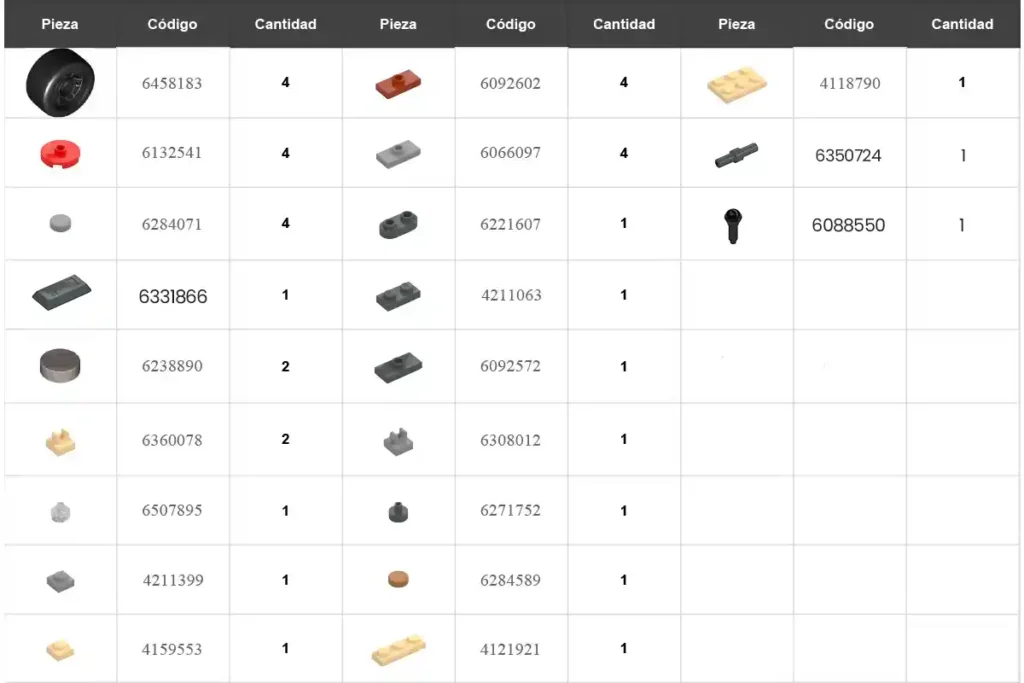Screen dimensions: 1024x683
Task: Click part code 6350724
Action: tap(848, 155)
